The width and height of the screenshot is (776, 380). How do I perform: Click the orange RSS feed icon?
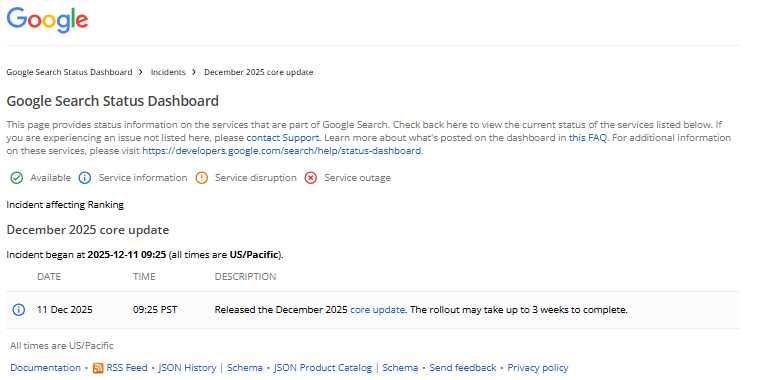click(x=98, y=368)
